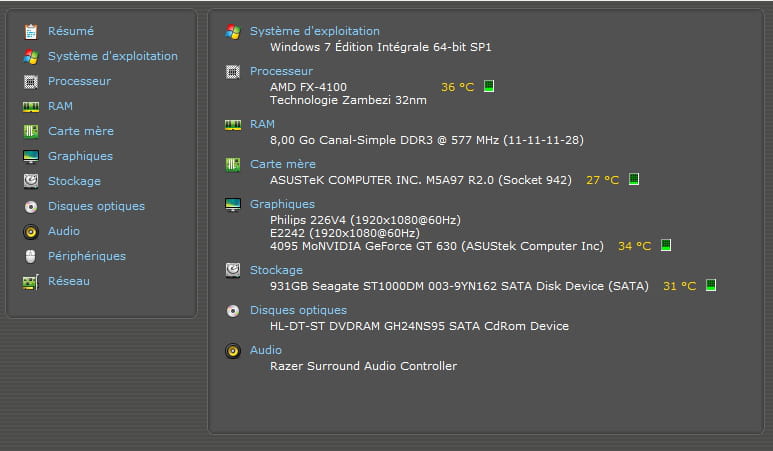Select the Processeur chip icon in sidebar
Screen dimensions: 773x451
[x=30, y=82]
